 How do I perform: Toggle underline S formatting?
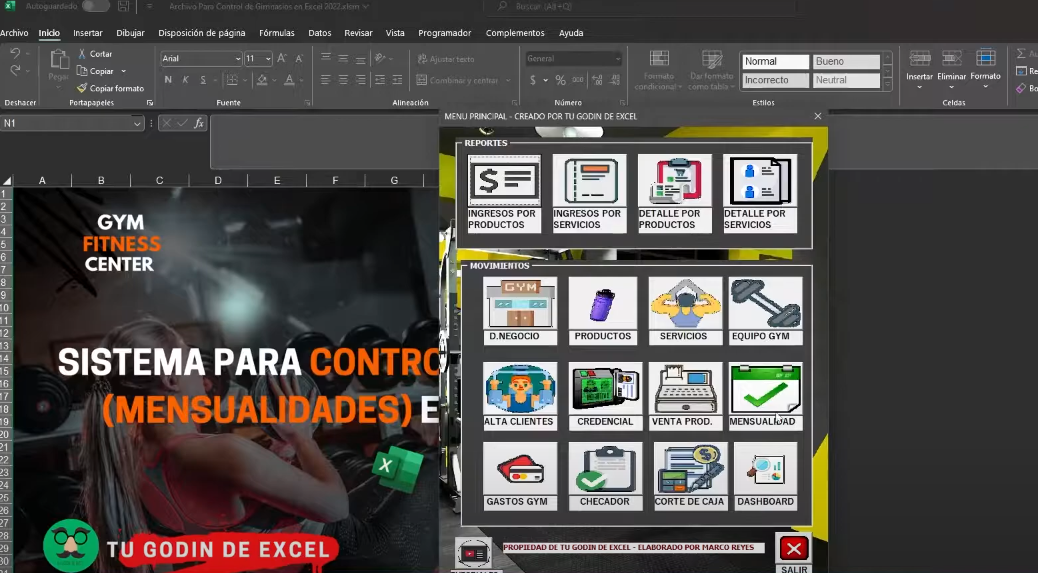[203, 80]
